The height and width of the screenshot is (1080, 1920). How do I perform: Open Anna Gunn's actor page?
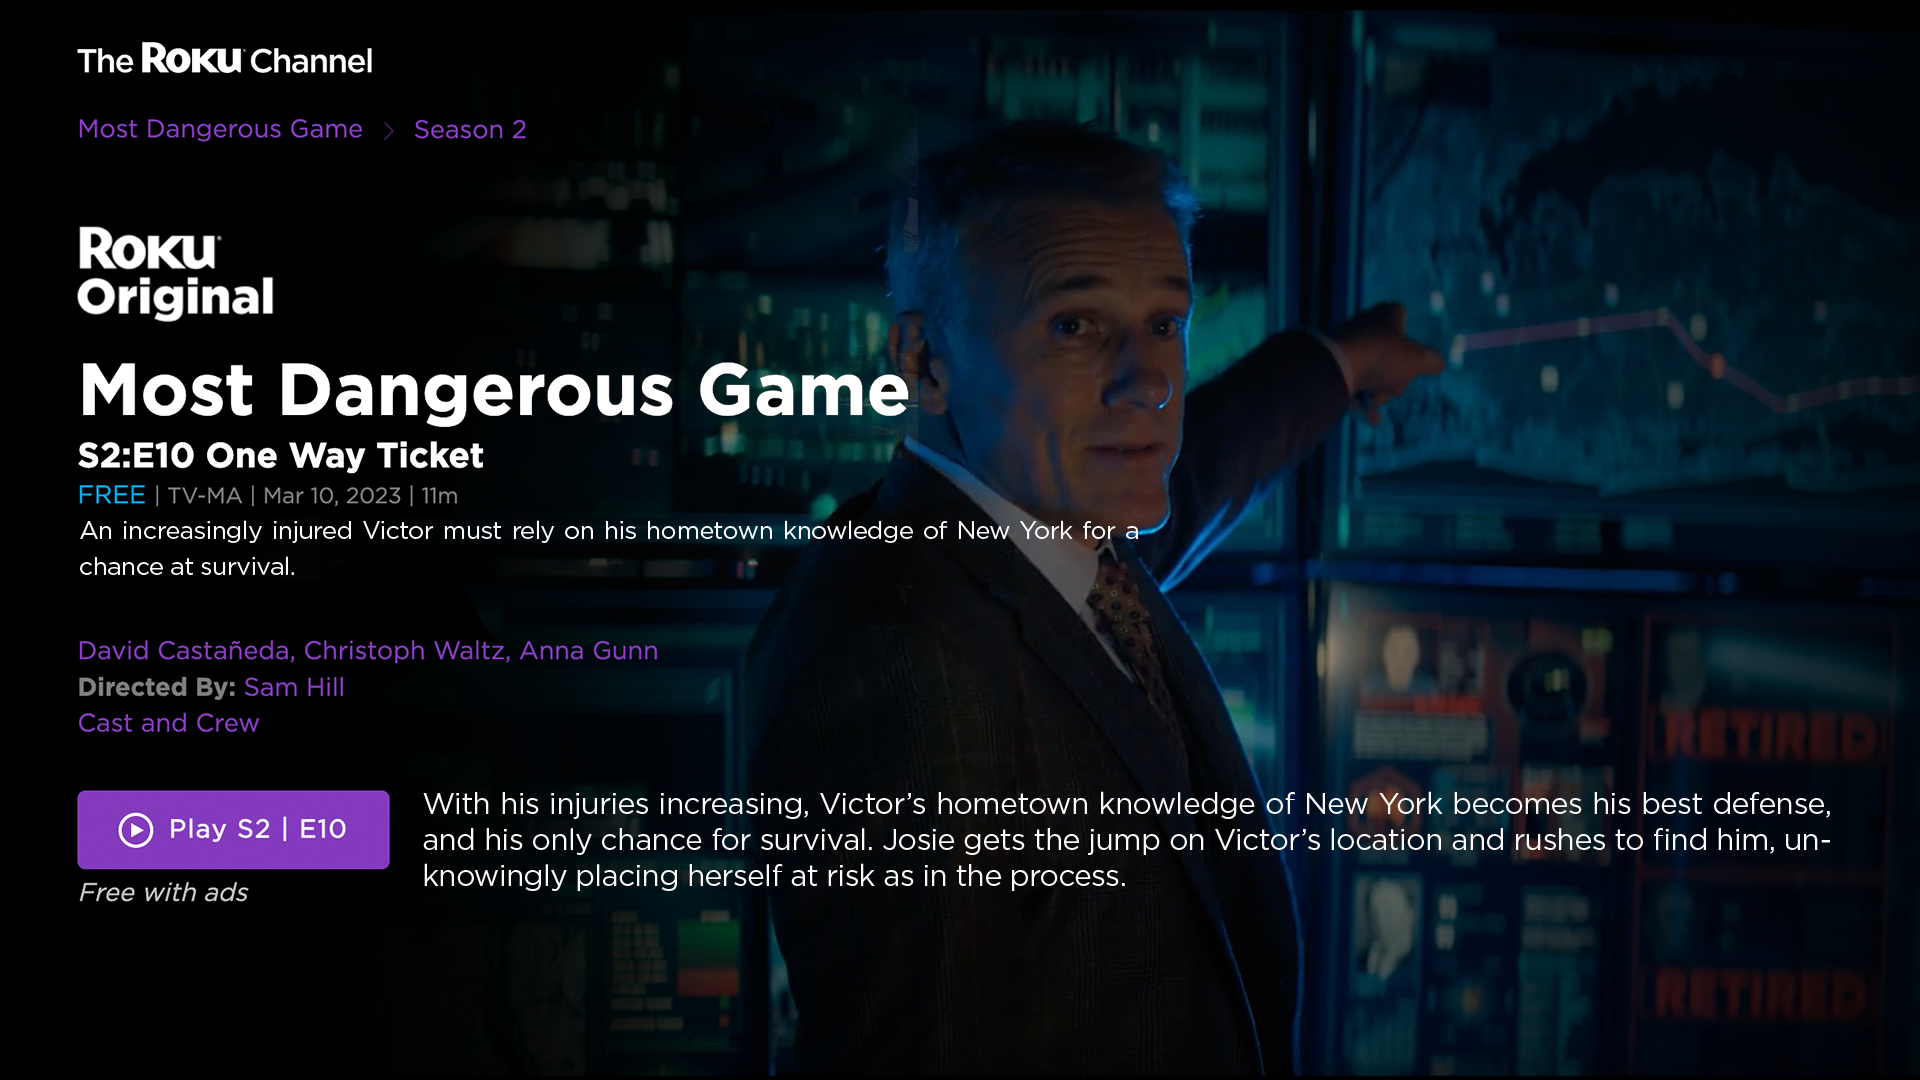[x=589, y=651]
